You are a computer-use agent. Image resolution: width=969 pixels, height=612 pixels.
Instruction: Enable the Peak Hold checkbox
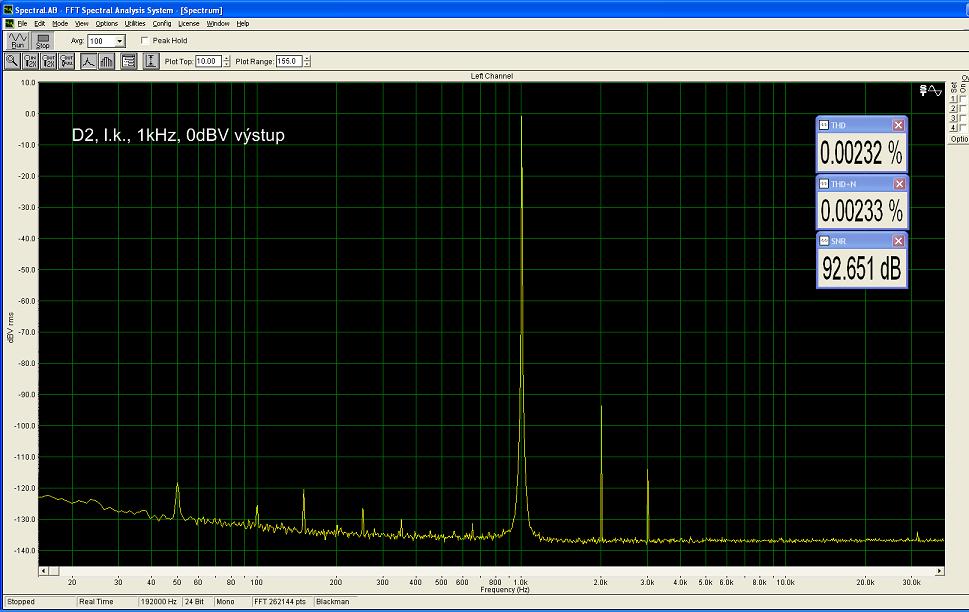[145, 41]
